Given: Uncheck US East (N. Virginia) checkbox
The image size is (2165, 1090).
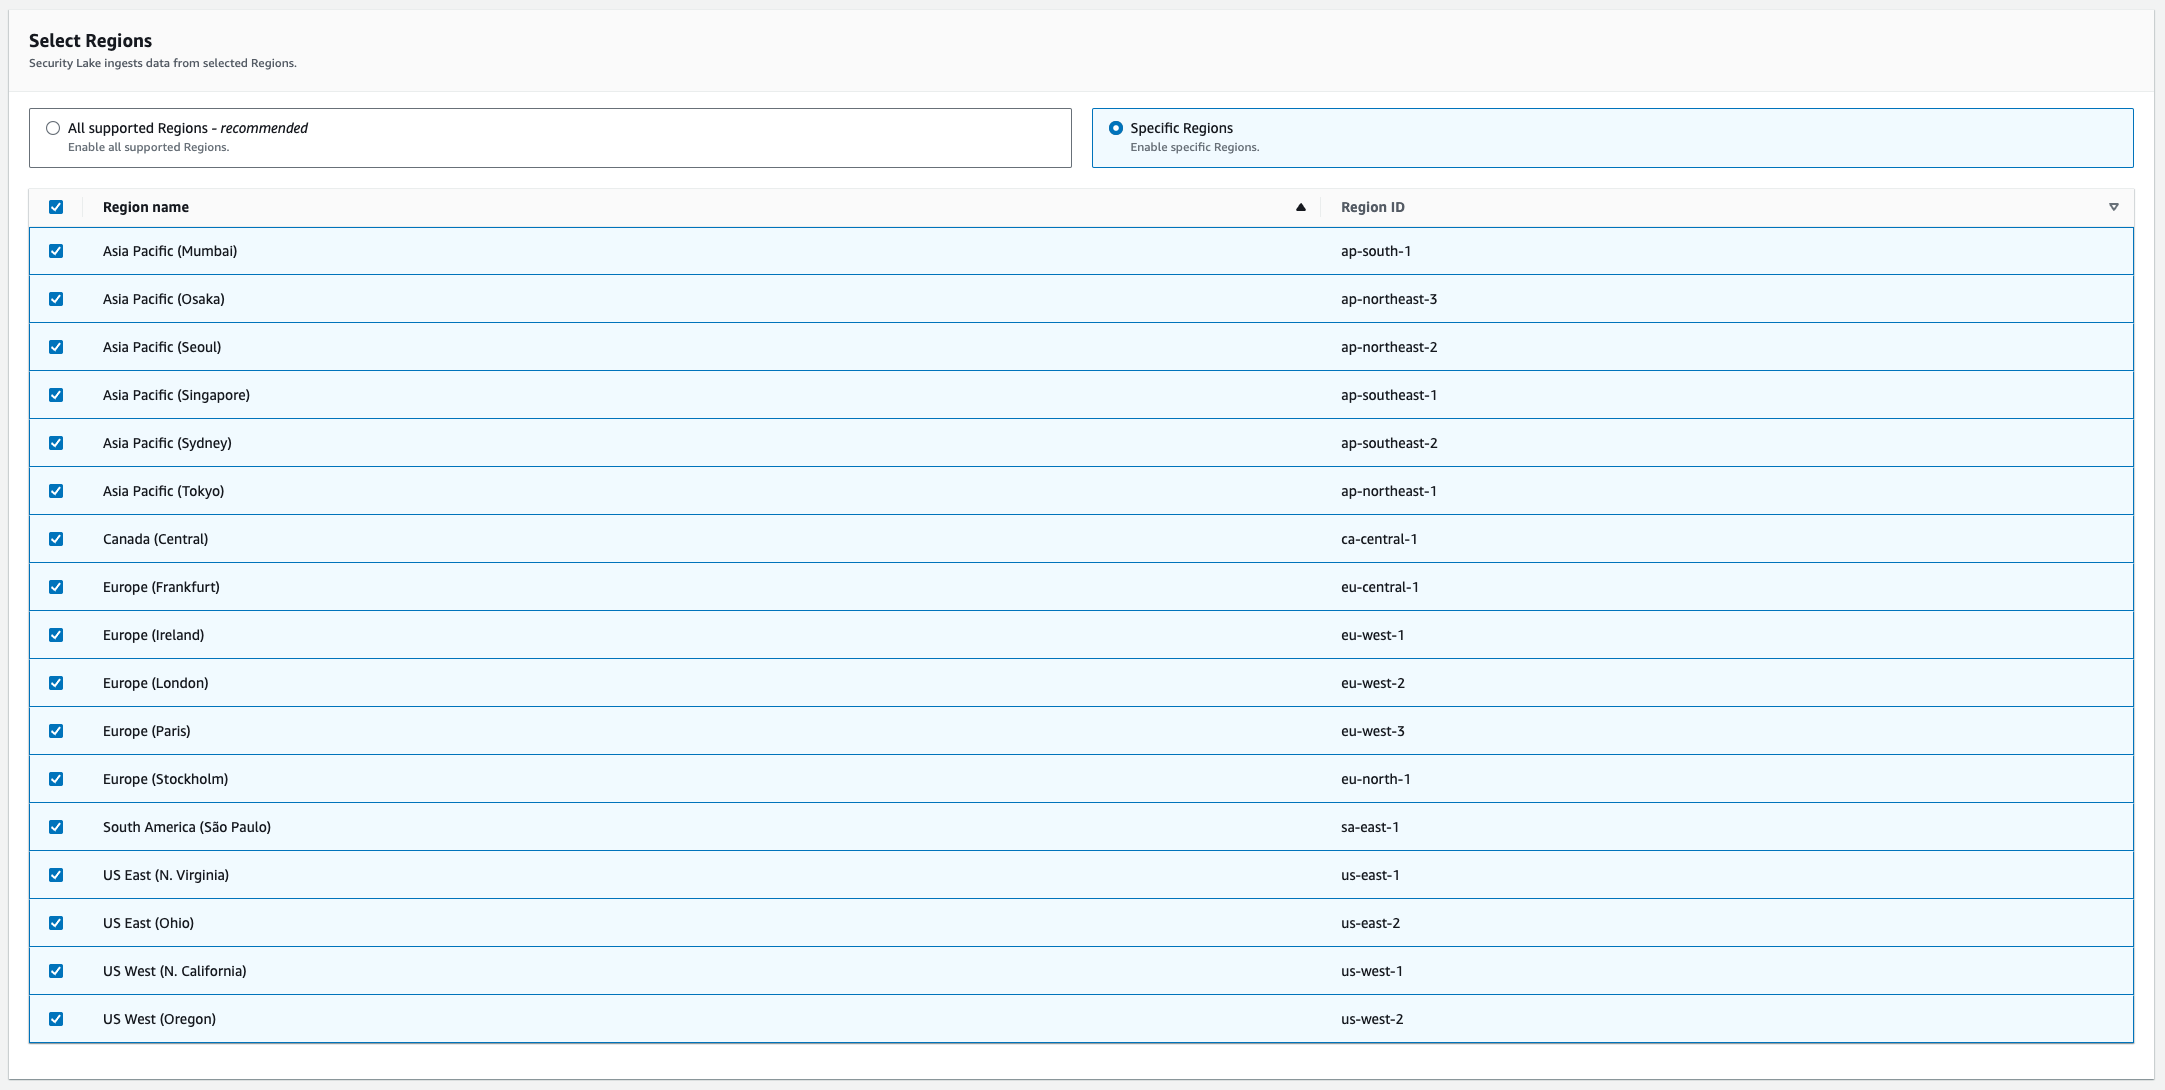Looking at the screenshot, I should click(x=56, y=875).
